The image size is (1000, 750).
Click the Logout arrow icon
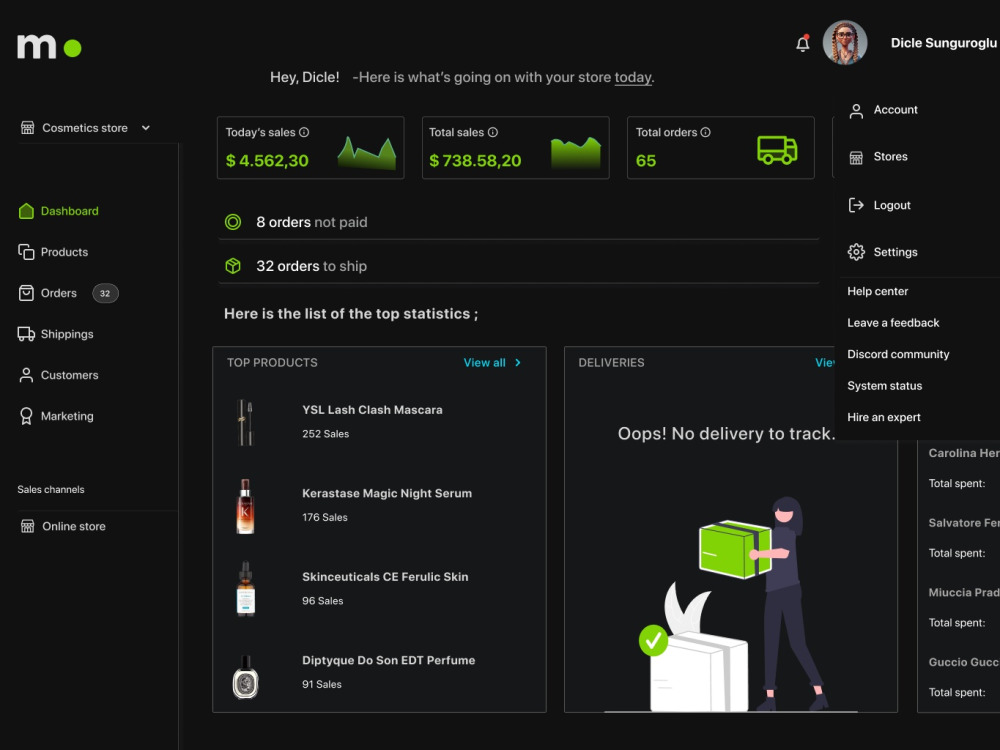(x=856, y=205)
